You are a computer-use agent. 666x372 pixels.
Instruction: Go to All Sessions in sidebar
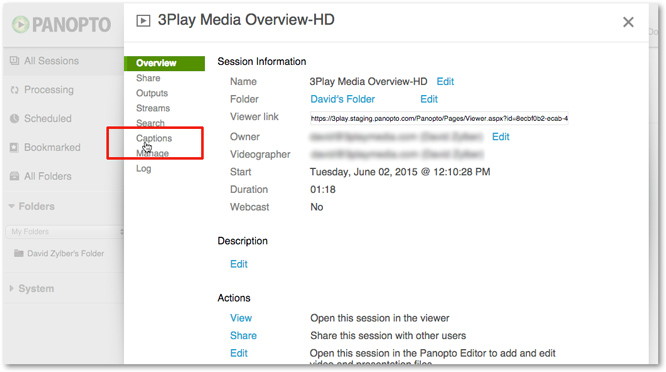pos(51,61)
